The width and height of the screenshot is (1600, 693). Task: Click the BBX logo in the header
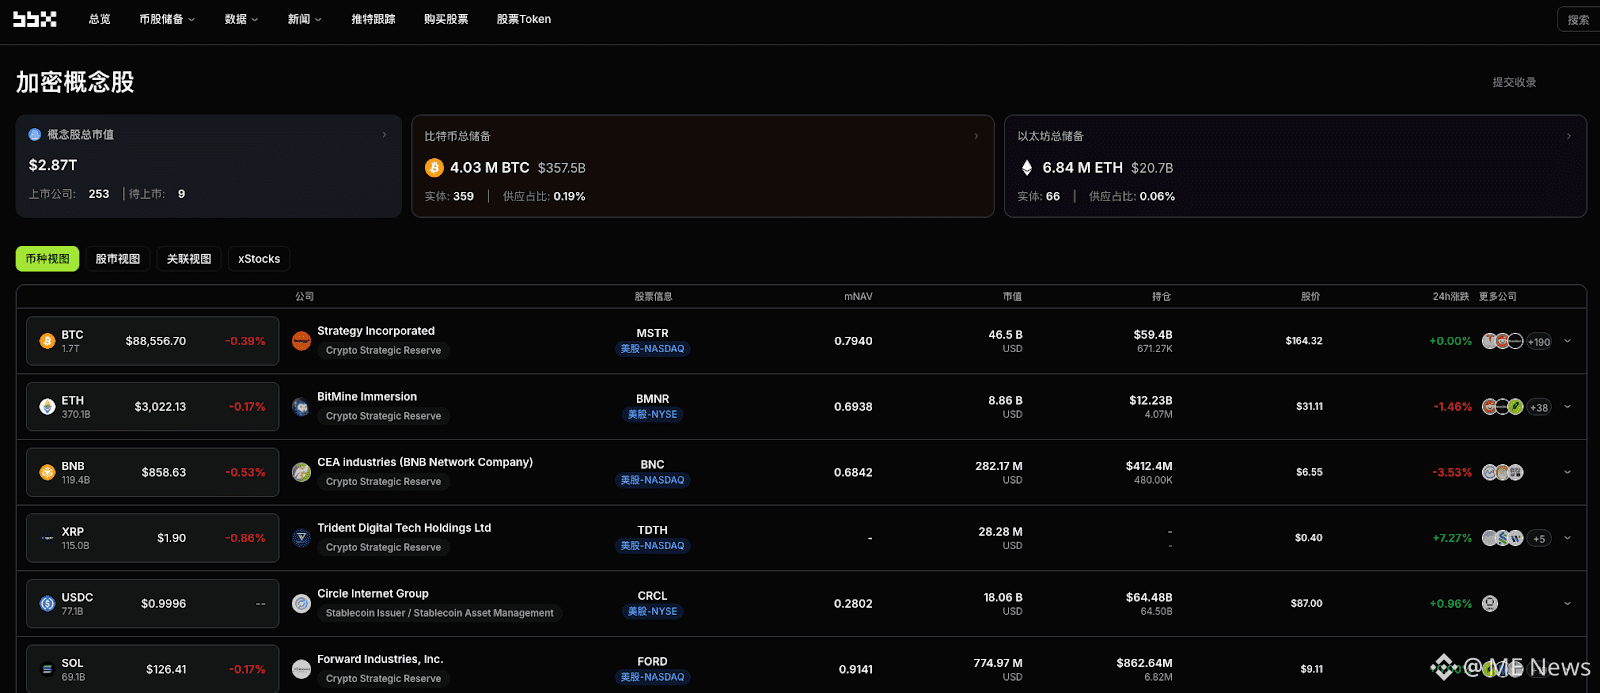point(34,19)
